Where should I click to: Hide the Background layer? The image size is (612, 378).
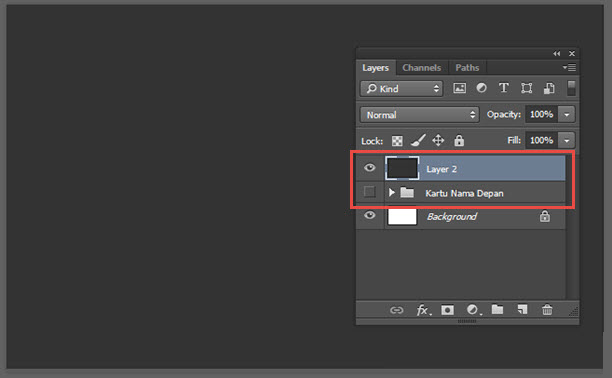[x=370, y=215]
